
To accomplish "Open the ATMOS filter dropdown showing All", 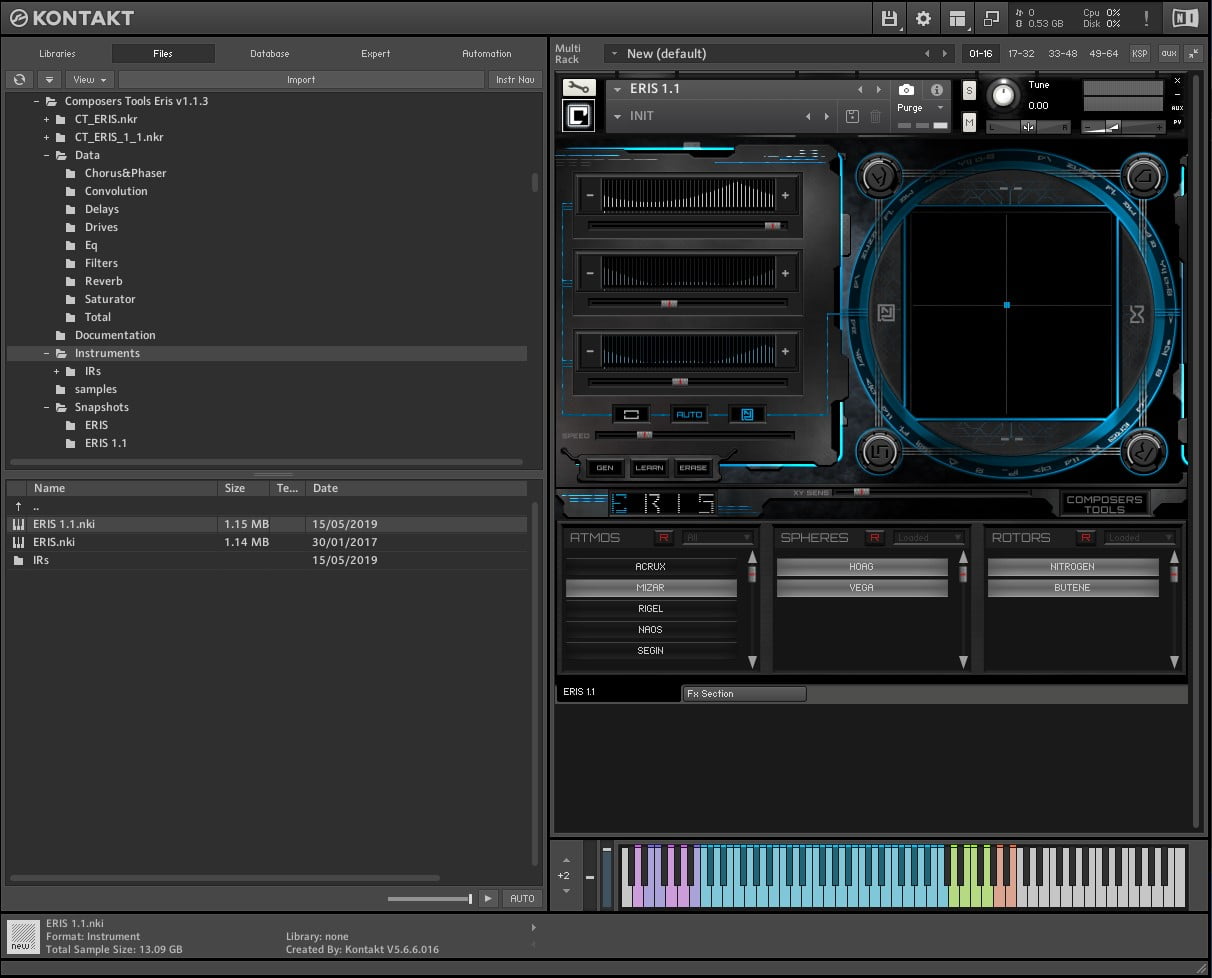I will [718, 538].
